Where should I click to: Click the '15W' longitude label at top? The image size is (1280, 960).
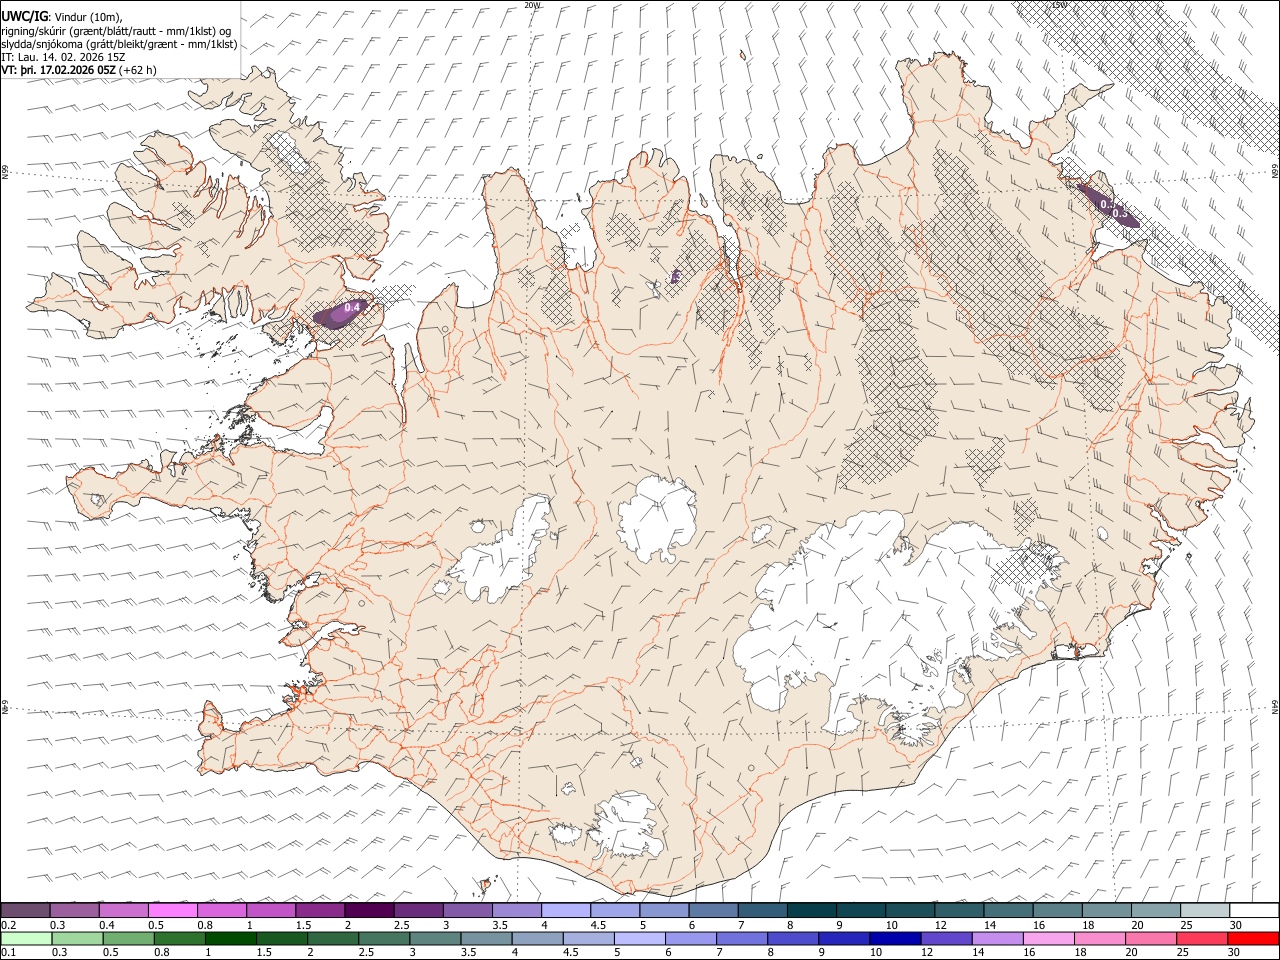[x=1059, y=5]
